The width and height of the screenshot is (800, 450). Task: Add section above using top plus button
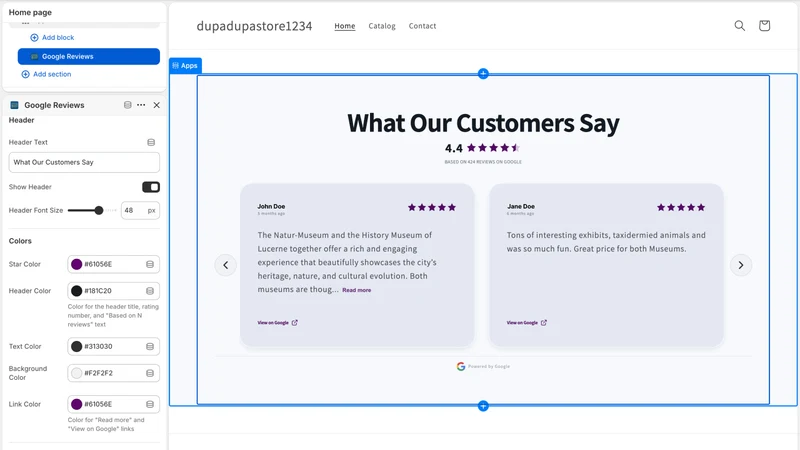(x=483, y=73)
